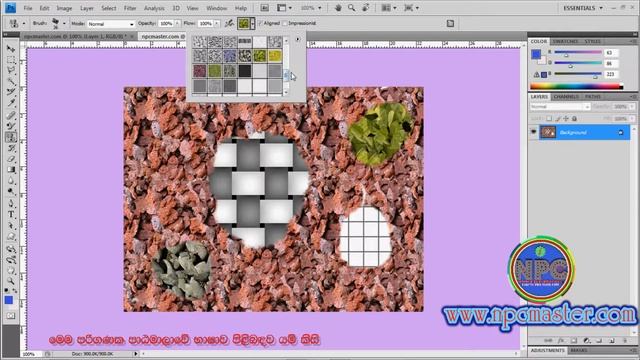
Task: Open the Opacity slider arrow in options bar
Action: coord(177,24)
